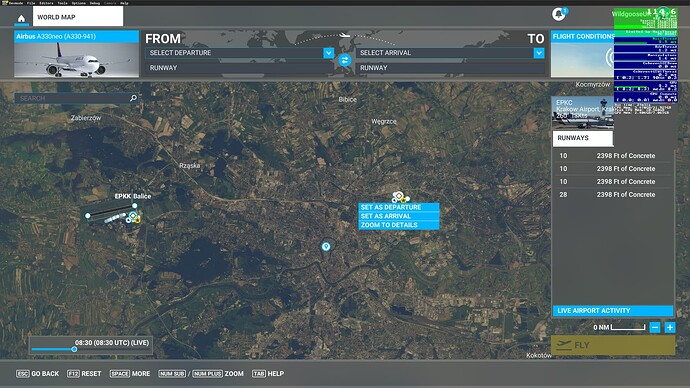Click the east runway end marker at EPKK

pos(135,205)
